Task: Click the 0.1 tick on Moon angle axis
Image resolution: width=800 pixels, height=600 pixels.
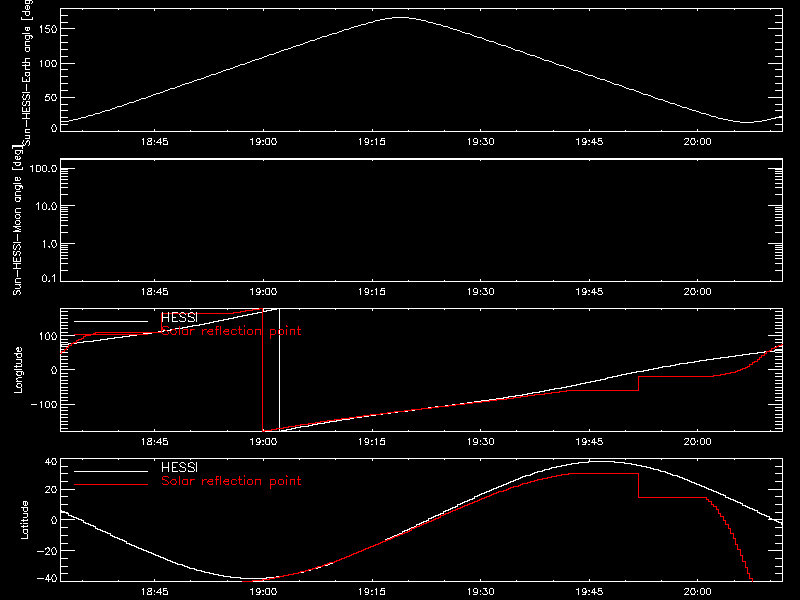Action: [49, 278]
